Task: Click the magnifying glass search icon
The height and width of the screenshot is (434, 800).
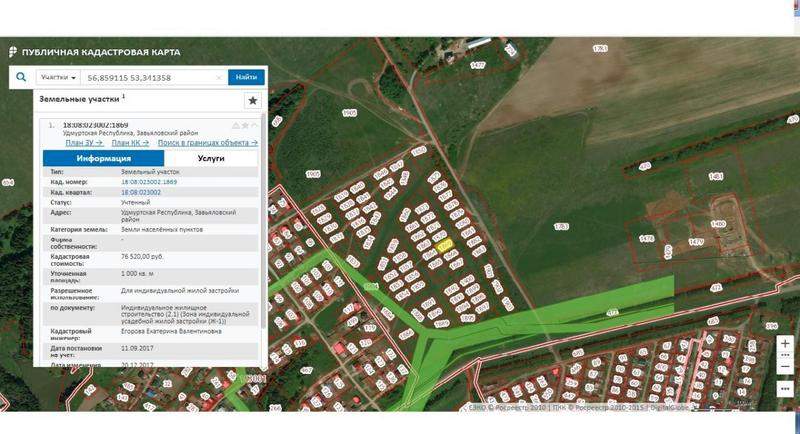Action: (x=21, y=77)
